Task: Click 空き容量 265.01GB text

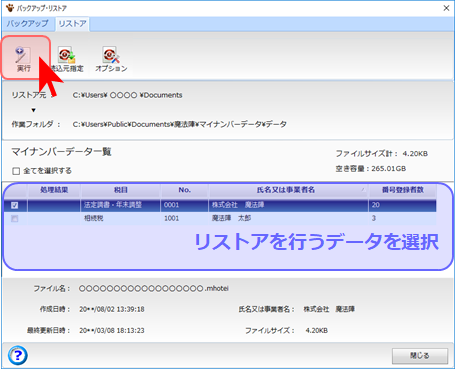Action: coord(371,169)
